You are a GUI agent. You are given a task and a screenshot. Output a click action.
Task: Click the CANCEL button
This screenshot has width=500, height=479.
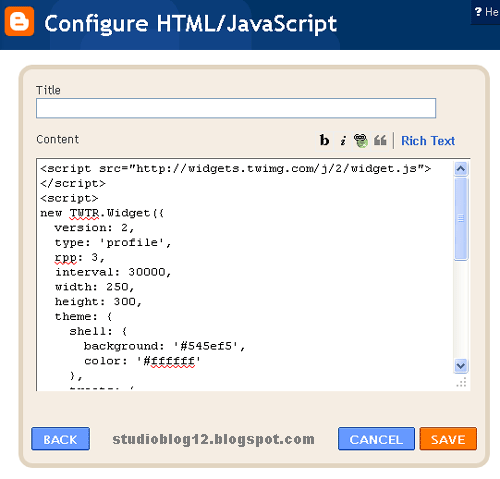pos(376,439)
